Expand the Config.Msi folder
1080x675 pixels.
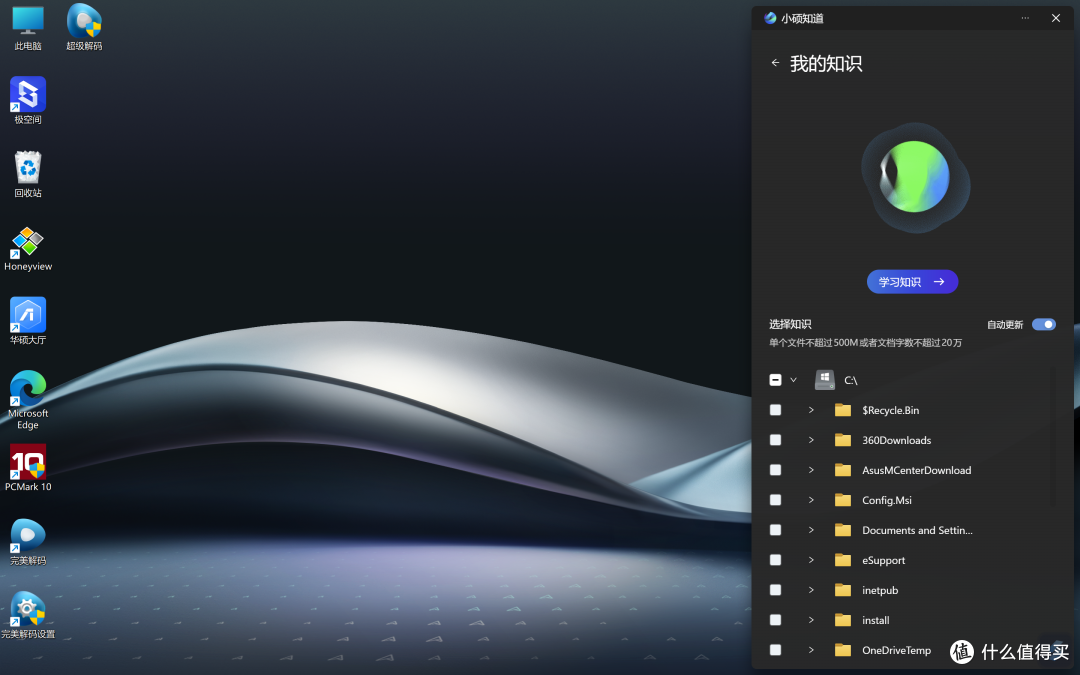tap(811, 500)
